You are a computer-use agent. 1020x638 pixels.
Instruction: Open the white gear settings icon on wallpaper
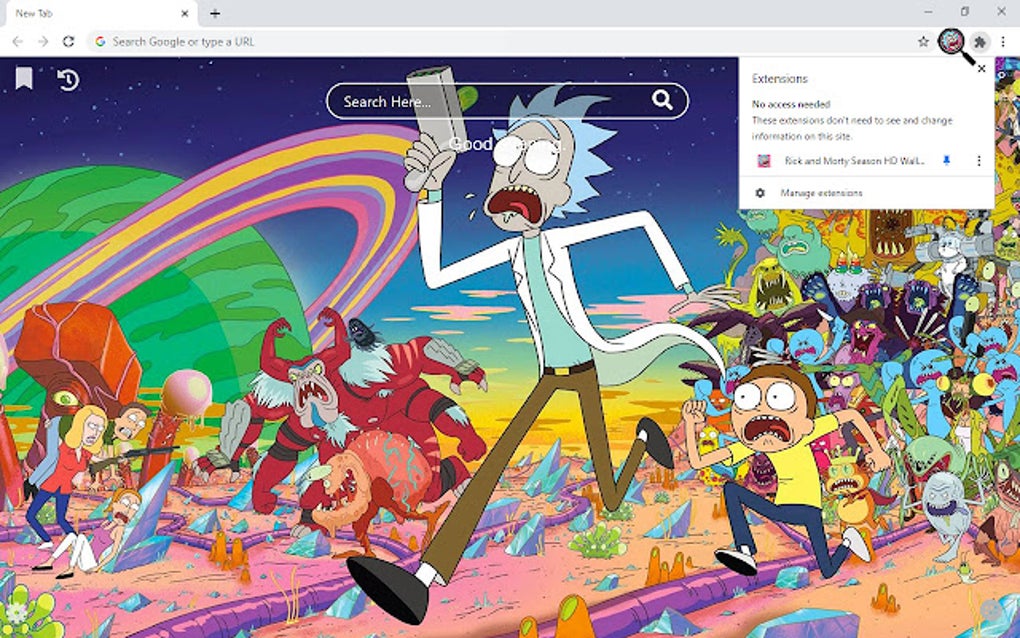click(x=16, y=612)
